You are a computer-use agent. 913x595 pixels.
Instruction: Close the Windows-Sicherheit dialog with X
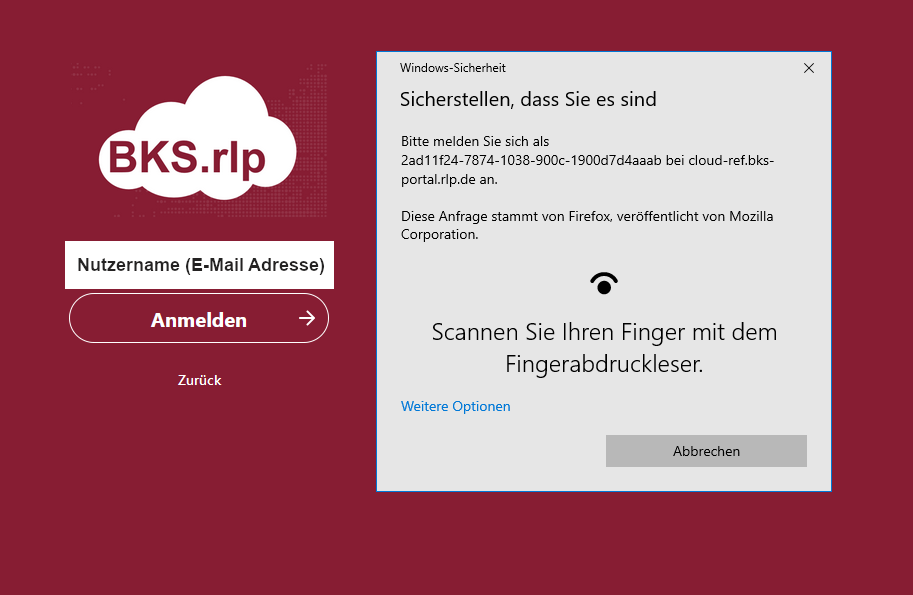809,68
